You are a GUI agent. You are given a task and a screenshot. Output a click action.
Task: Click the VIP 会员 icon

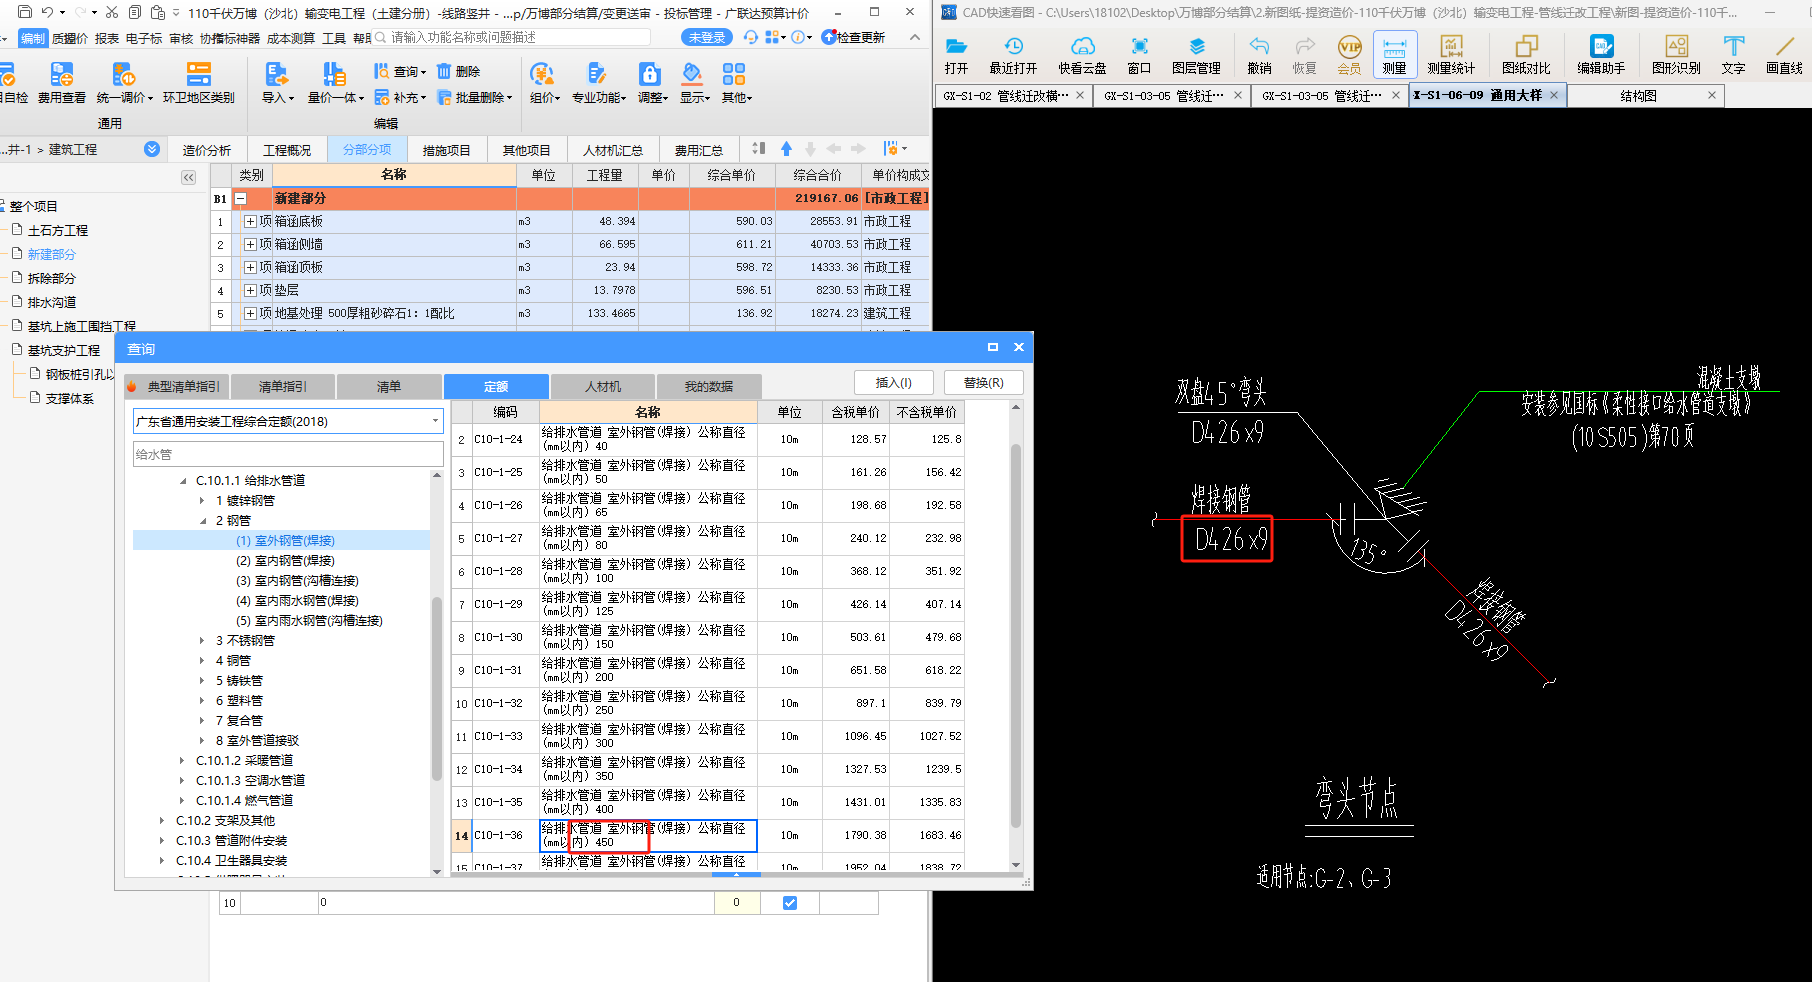coord(1349,55)
